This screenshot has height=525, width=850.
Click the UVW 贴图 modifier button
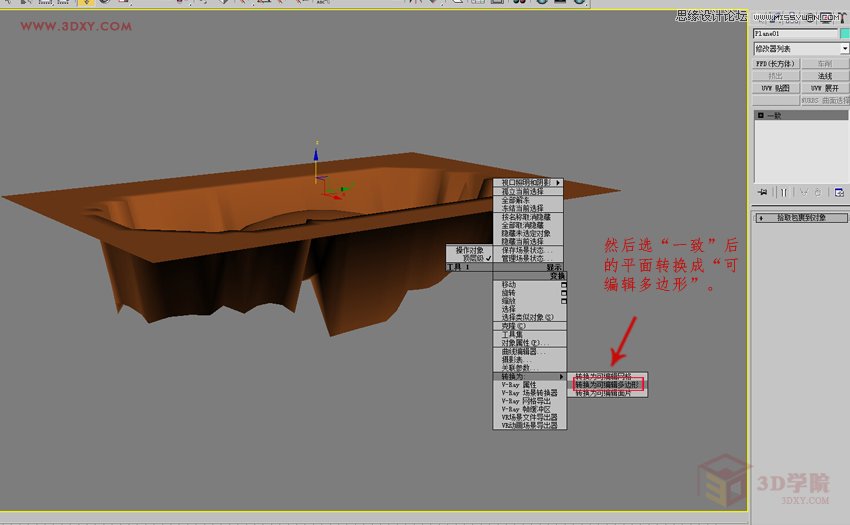(x=776, y=88)
